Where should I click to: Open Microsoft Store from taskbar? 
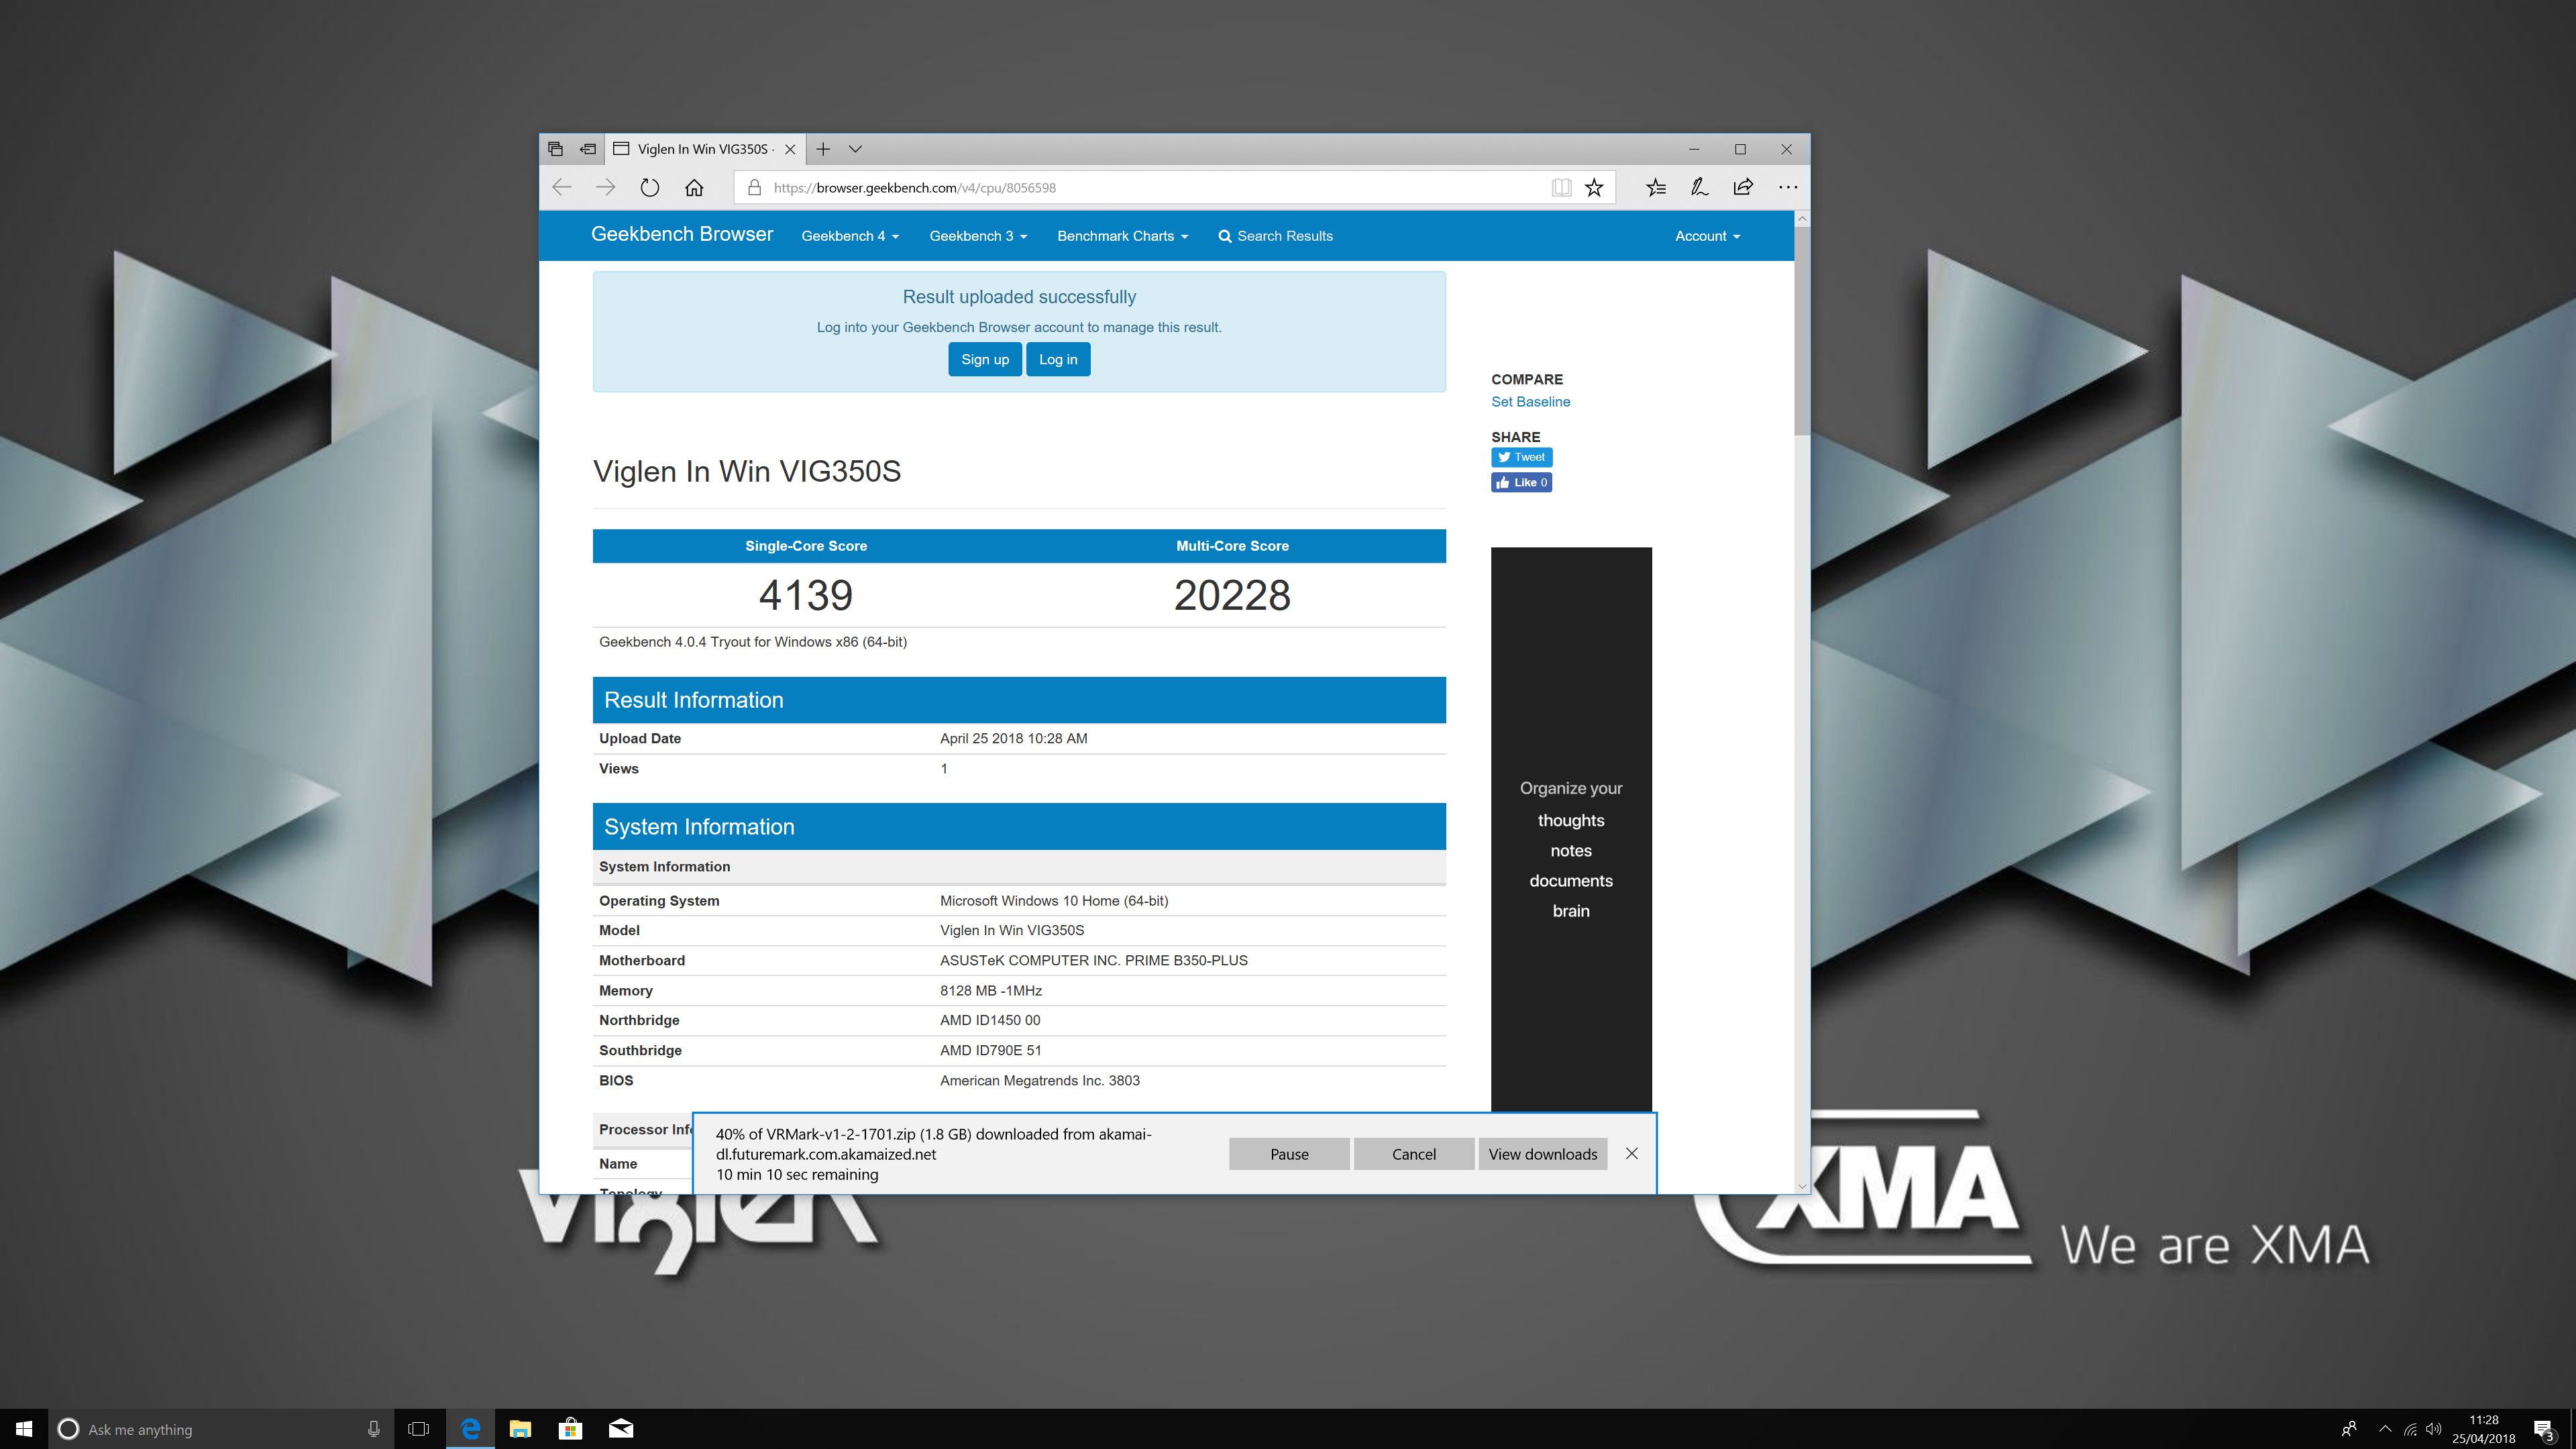point(570,1429)
